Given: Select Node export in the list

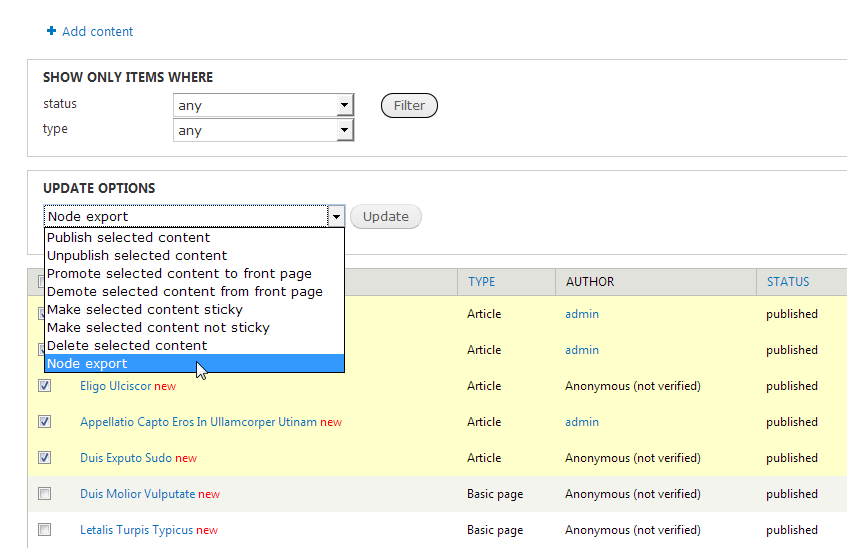Looking at the screenshot, I should click(87, 364).
